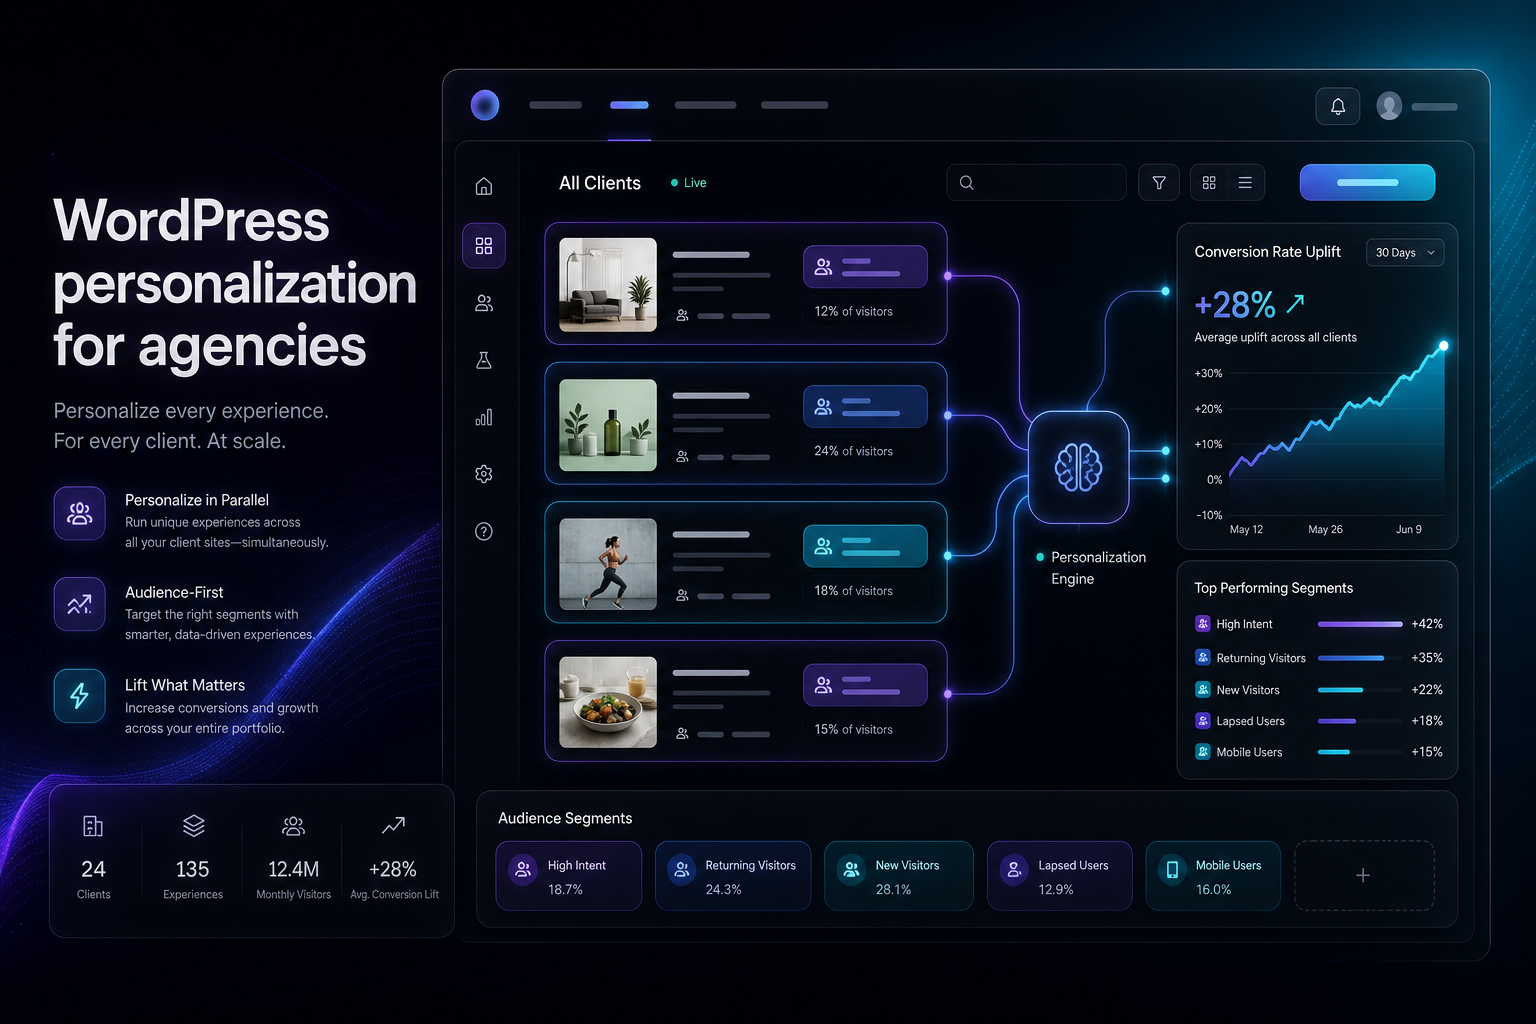Click the round app logo
Screen dimensions: 1536x1024
(x=485, y=105)
